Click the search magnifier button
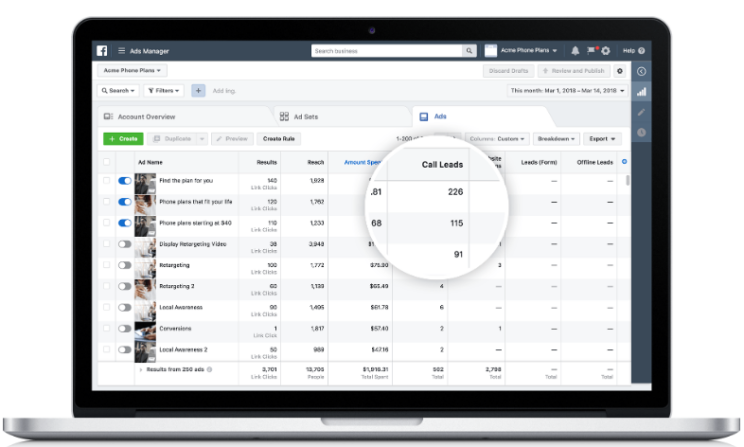This screenshot has height=447, width=744. click(469, 50)
